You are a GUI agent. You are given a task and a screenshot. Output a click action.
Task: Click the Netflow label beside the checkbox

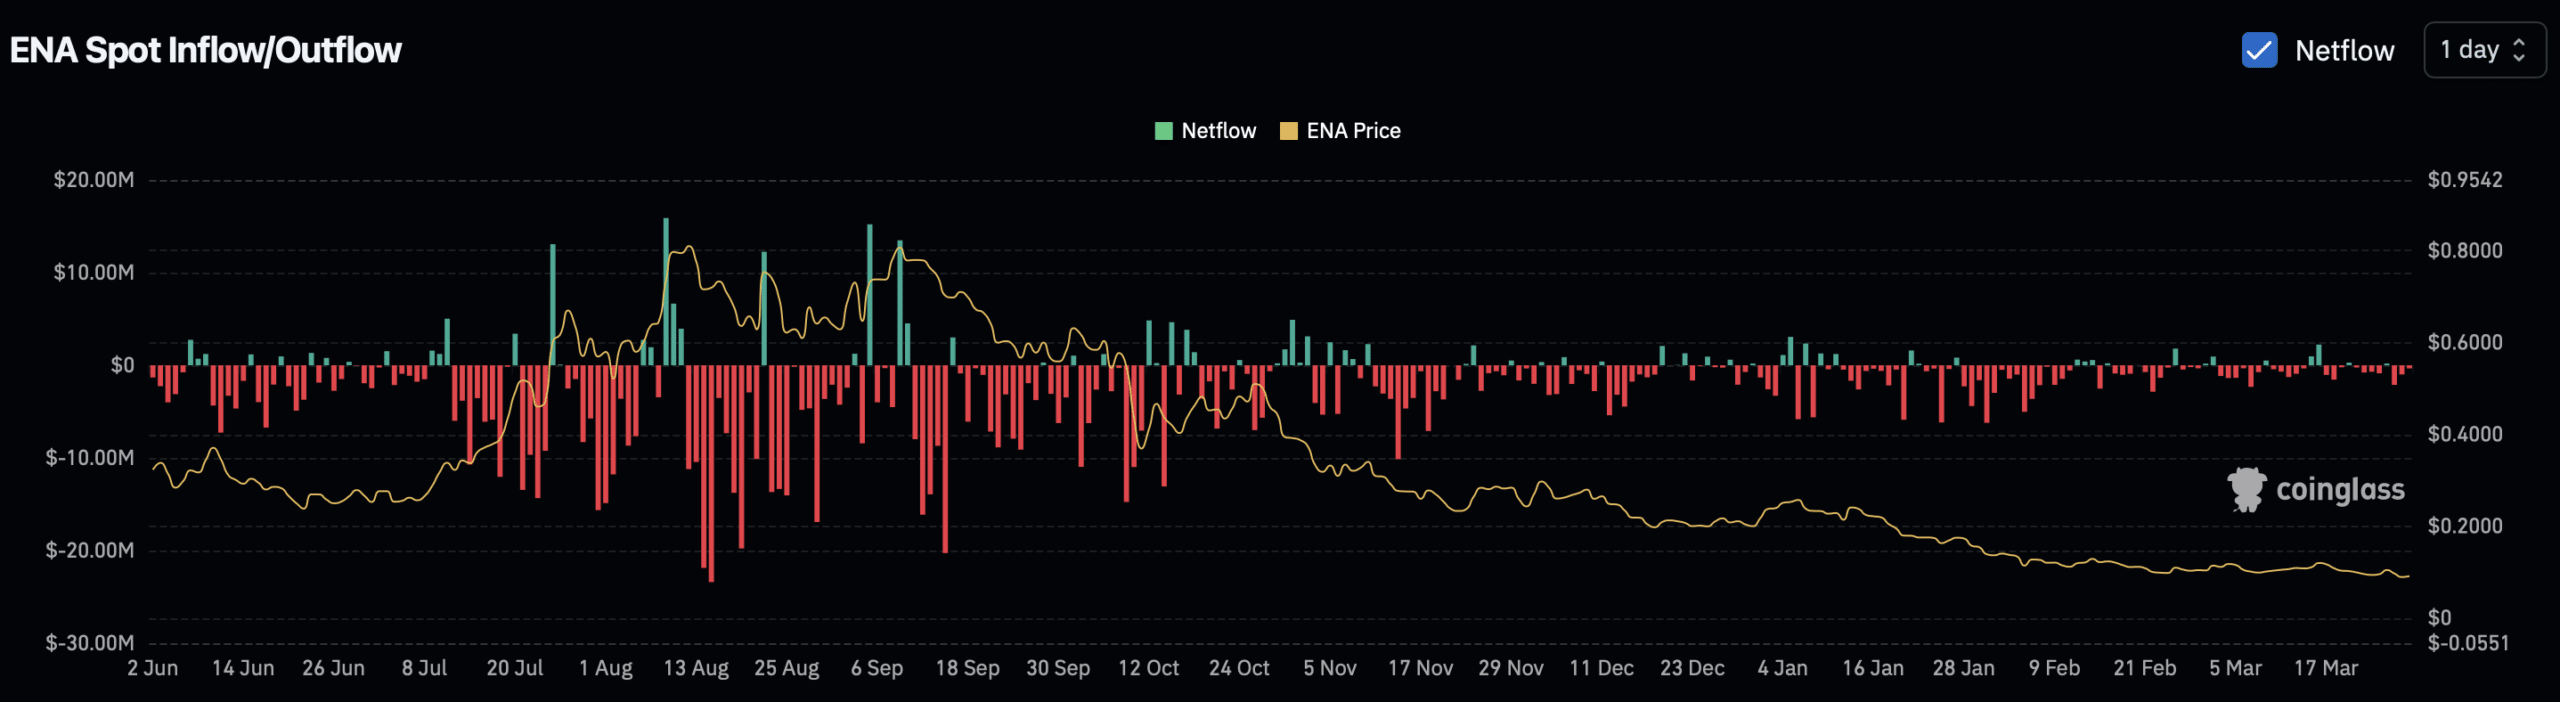[2344, 50]
